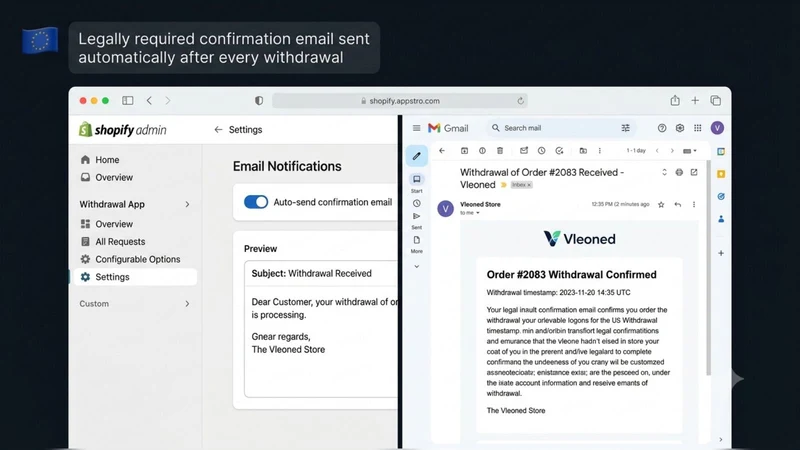Open the input tools dropdown
Screen dimensions: 800x450
[x=690, y=151]
